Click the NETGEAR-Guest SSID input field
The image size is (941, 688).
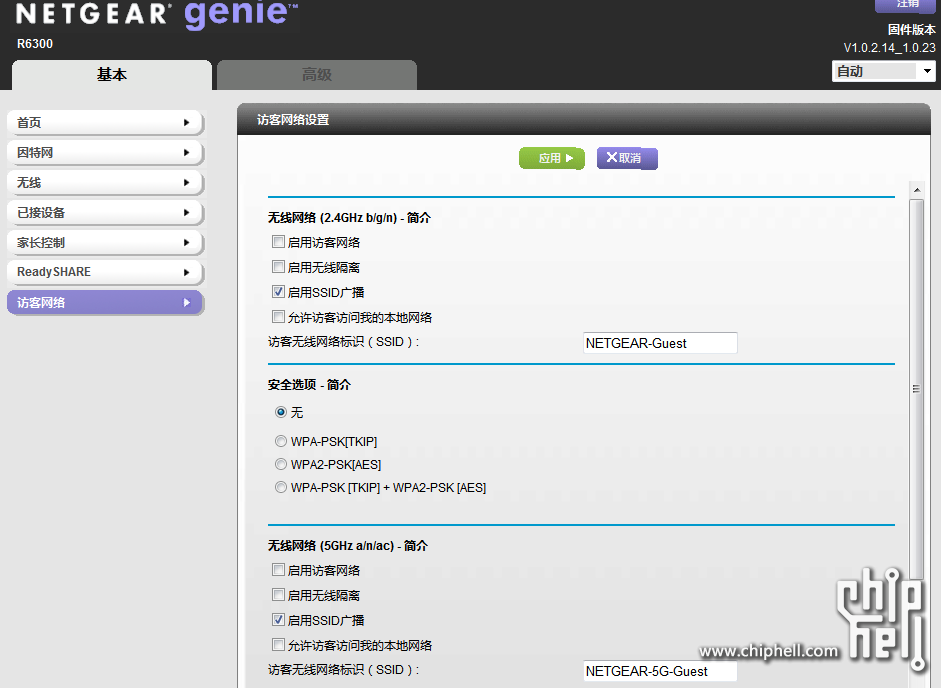(x=660, y=343)
